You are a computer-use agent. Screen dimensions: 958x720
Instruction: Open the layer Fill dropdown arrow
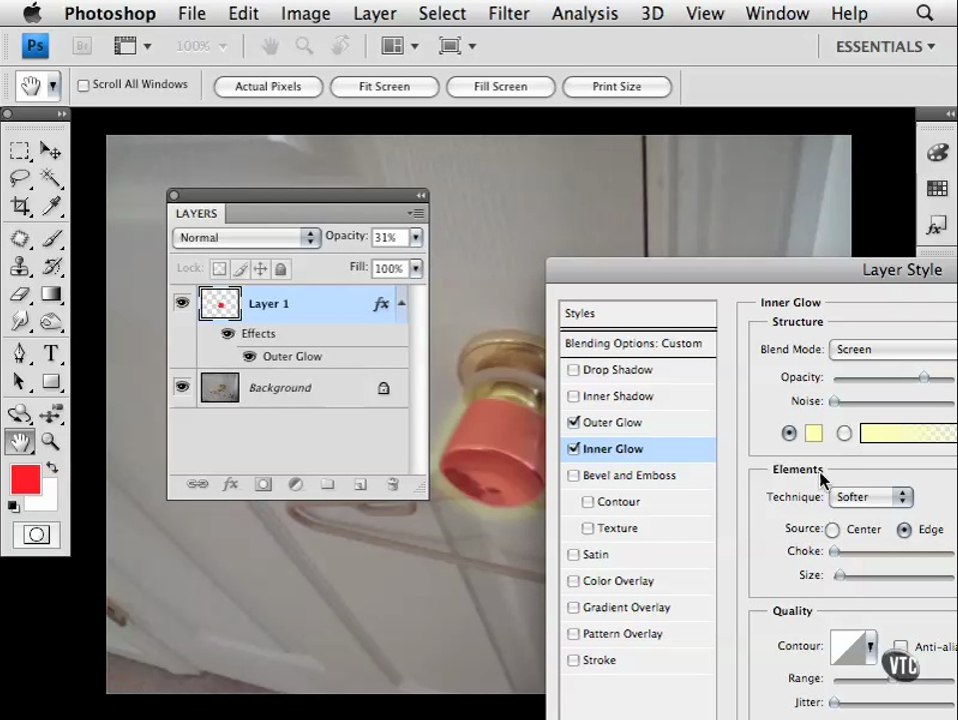tap(415, 268)
